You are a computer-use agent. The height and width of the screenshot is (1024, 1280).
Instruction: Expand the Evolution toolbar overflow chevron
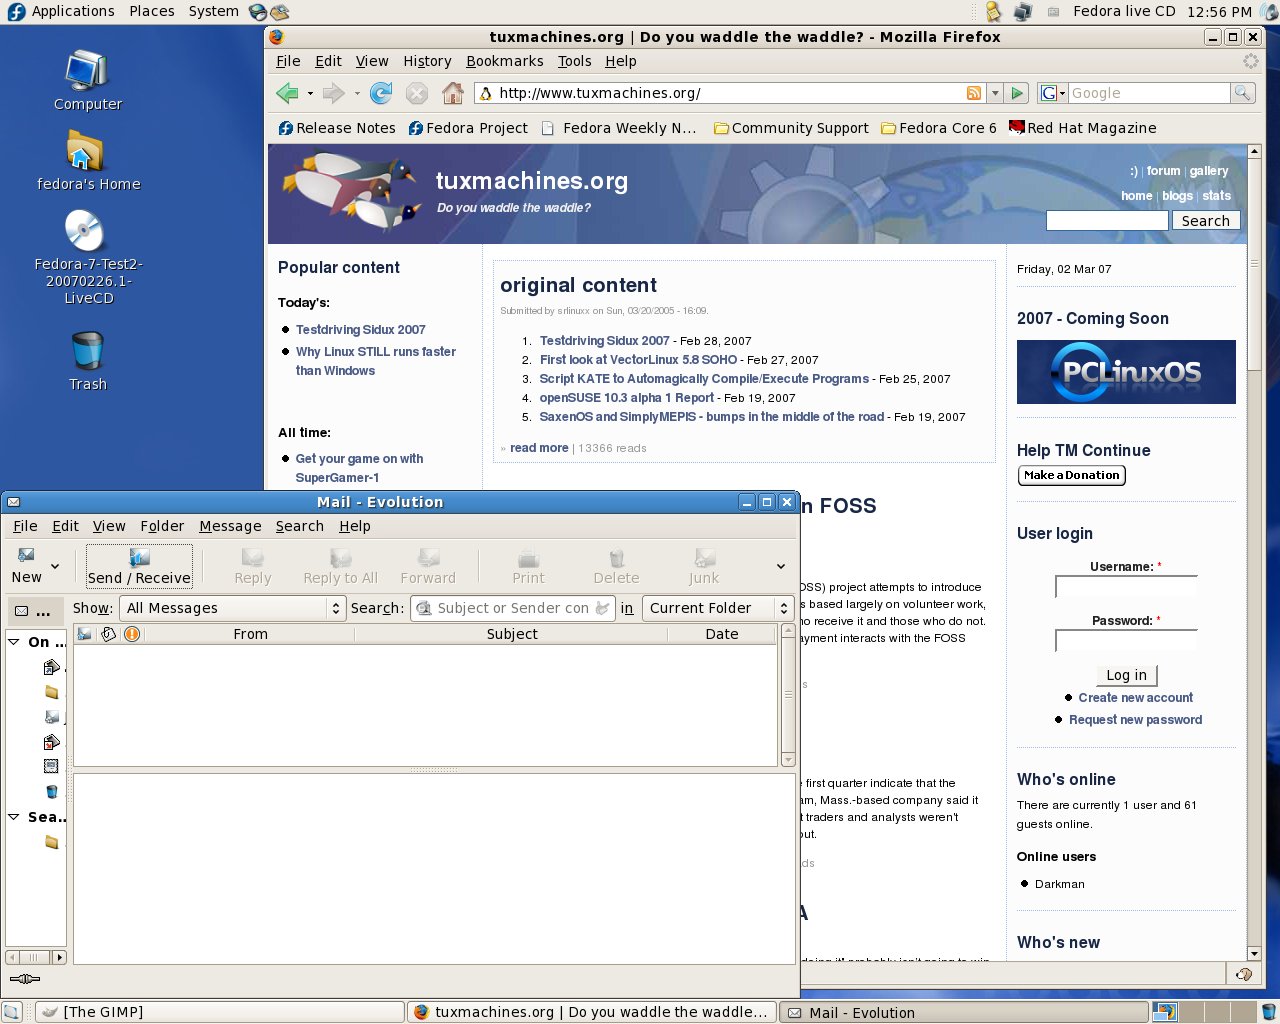point(781,566)
